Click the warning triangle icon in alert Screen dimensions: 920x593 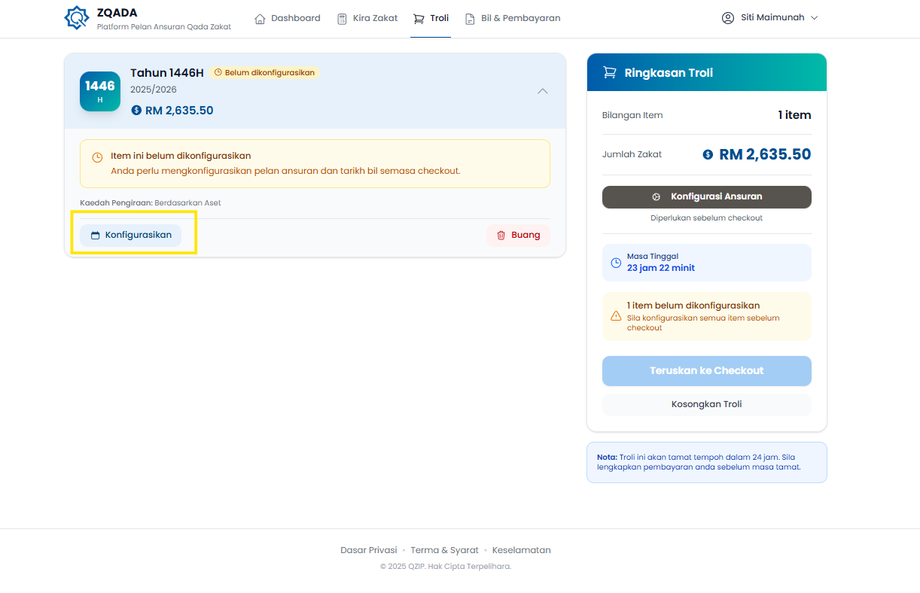click(615, 316)
